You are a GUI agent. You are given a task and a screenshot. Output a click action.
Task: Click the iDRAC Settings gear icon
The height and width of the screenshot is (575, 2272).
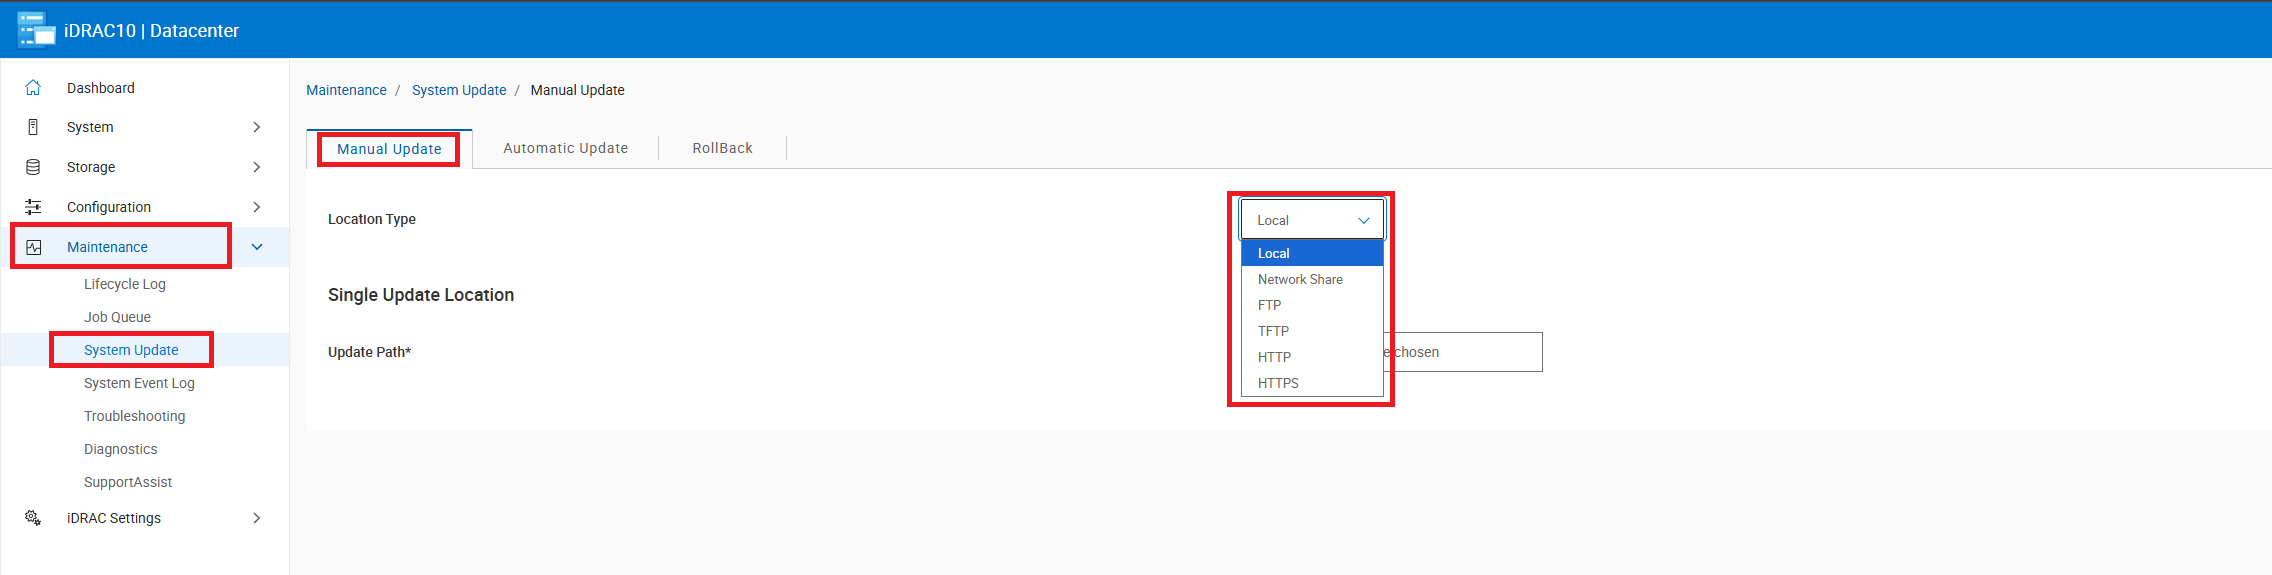click(33, 518)
